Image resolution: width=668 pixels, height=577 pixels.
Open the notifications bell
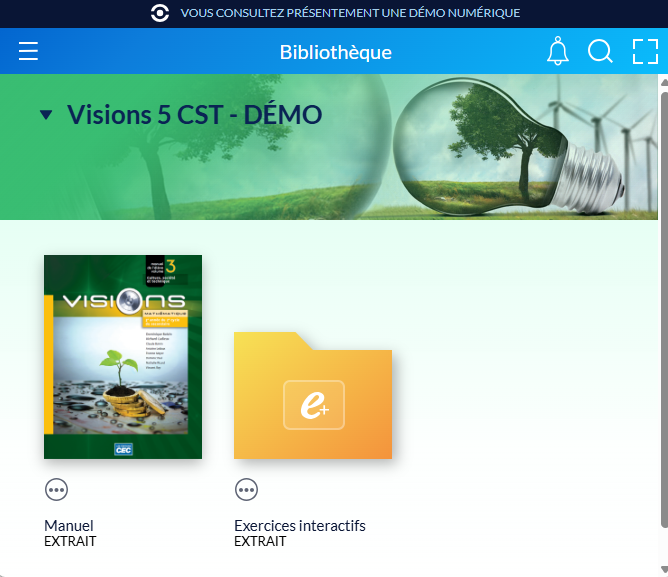click(558, 52)
